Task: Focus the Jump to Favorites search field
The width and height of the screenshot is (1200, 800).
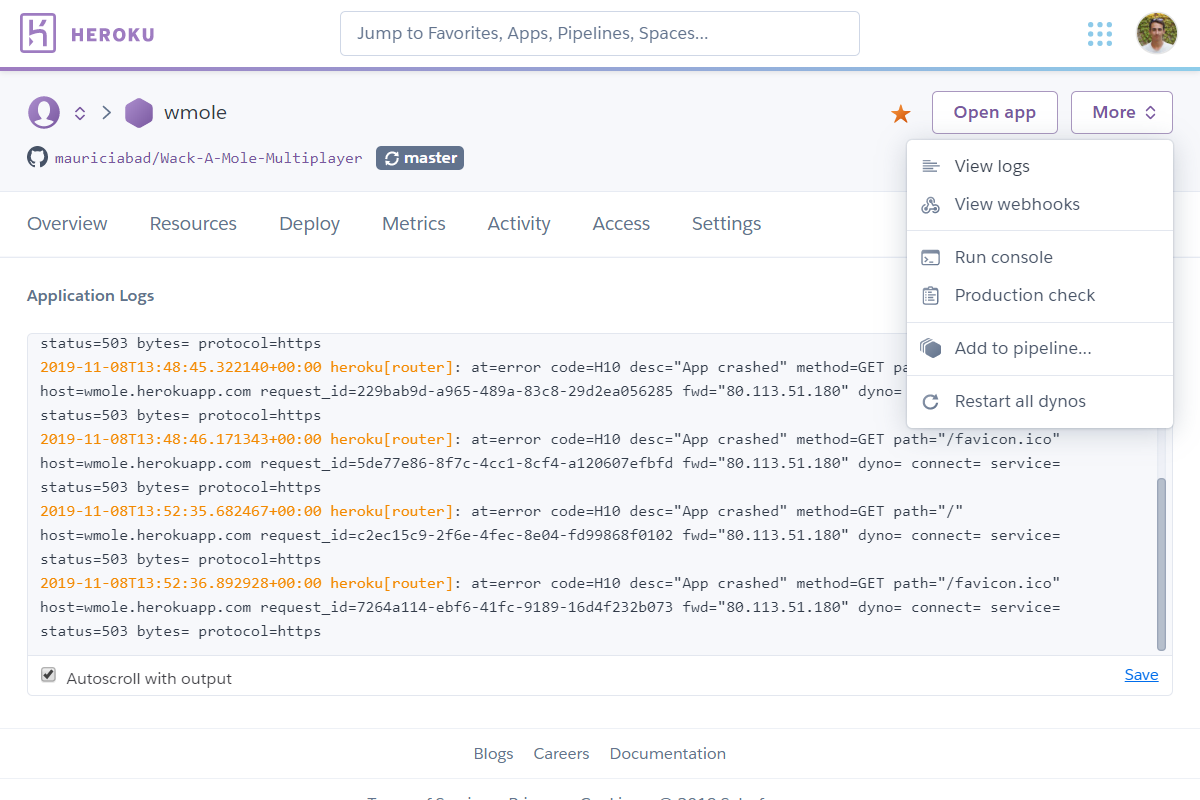Action: pyautogui.click(x=600, y=33)
